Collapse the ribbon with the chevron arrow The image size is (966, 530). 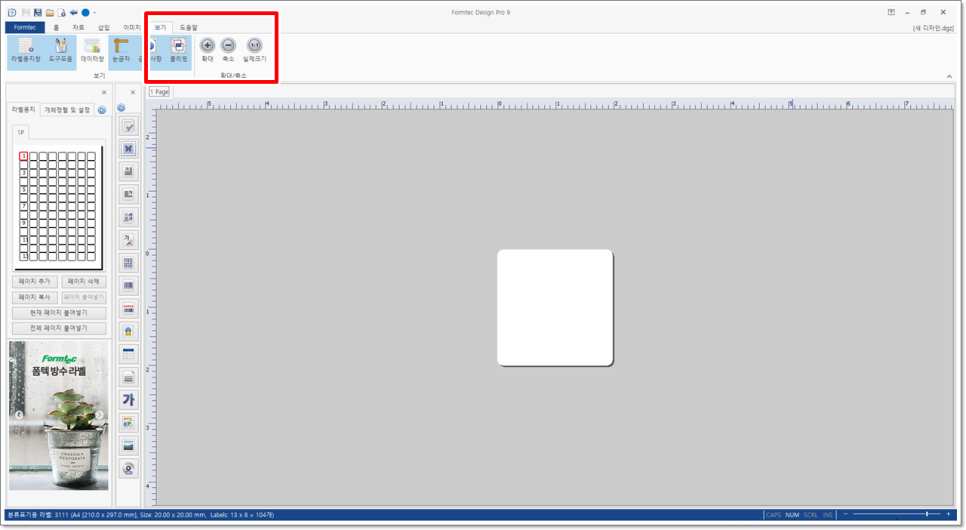pyautogui.click(x=949, y=76)
